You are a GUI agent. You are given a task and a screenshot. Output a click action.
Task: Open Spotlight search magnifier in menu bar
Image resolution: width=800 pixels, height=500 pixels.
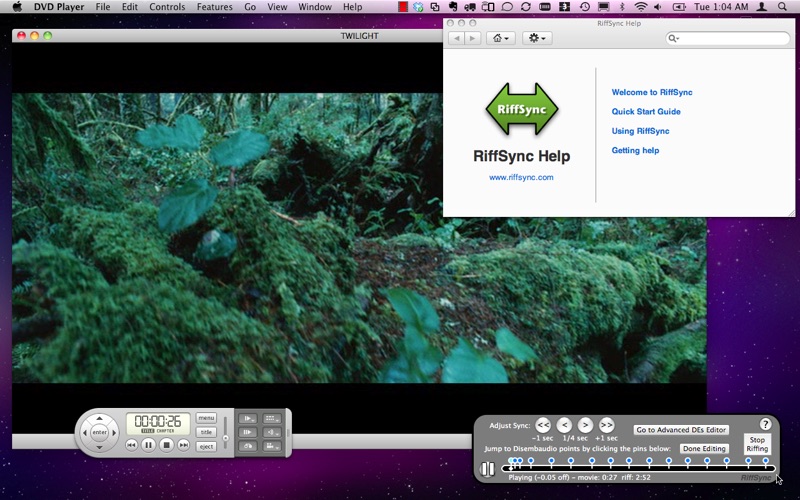click(x=782, y=7)
